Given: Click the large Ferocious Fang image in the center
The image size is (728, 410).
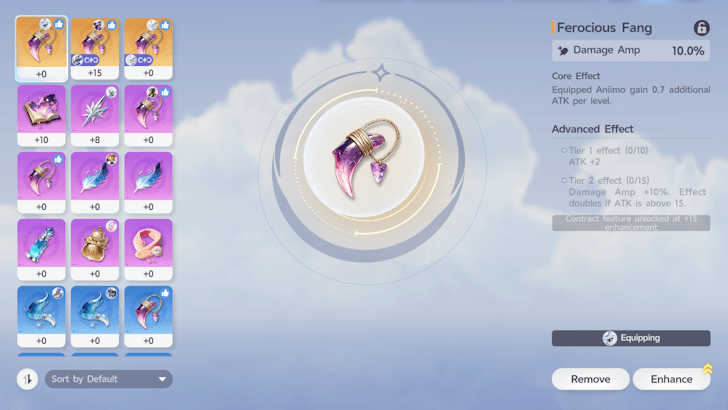Looking at the screenshot, I should pyautogui.click(x=366, y=158).
